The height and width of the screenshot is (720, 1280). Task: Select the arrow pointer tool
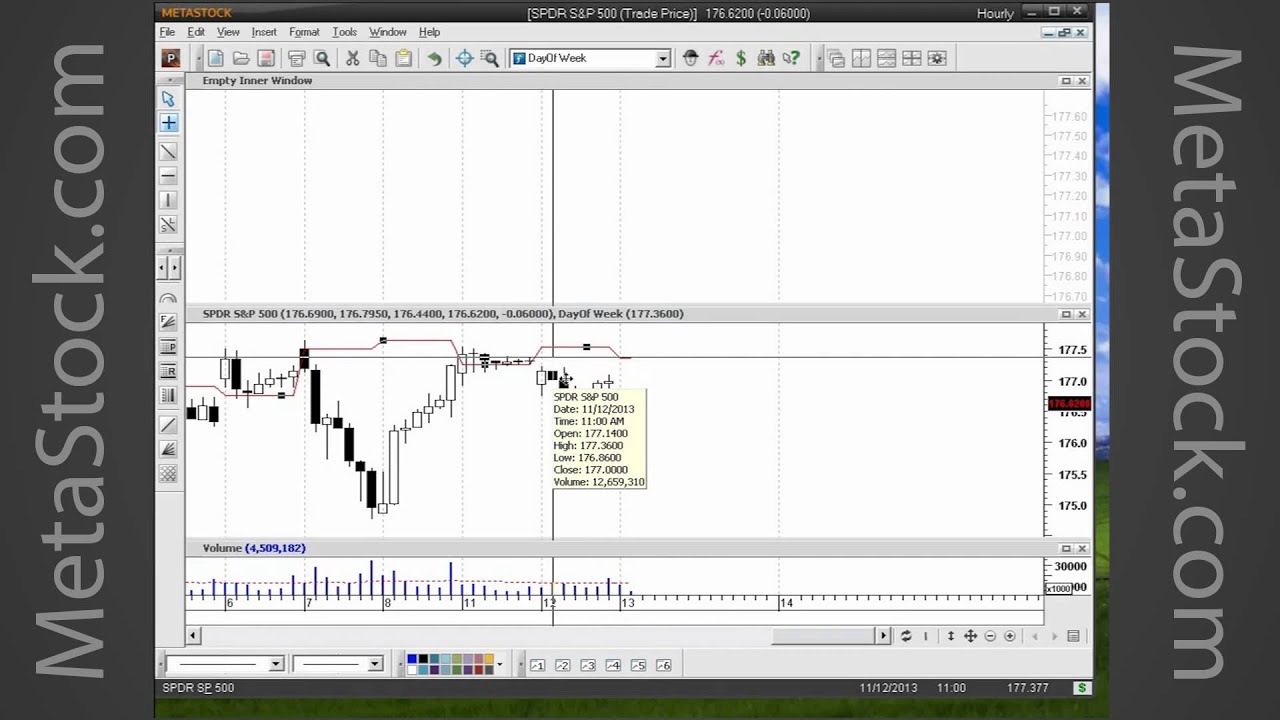click(x=168, y=98)
